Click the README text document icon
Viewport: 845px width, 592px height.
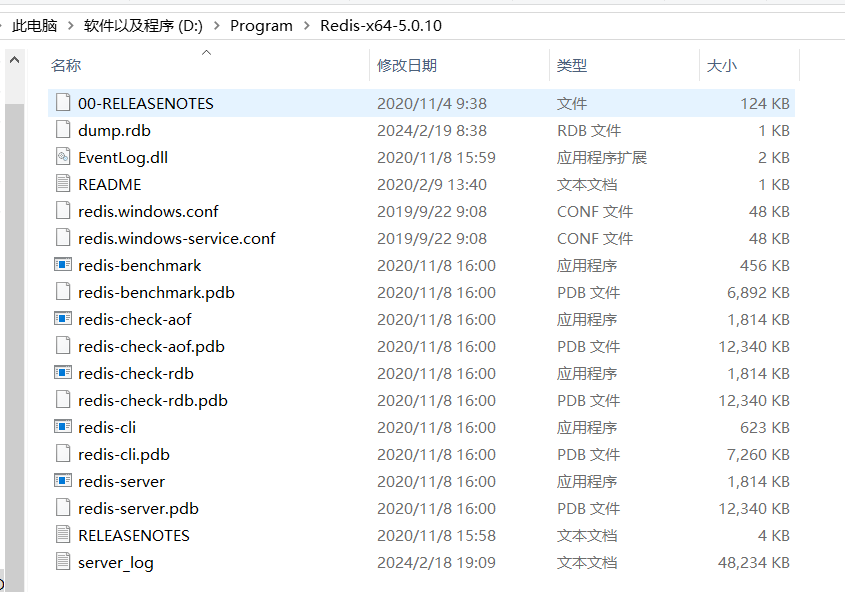(x=63, y=183)
